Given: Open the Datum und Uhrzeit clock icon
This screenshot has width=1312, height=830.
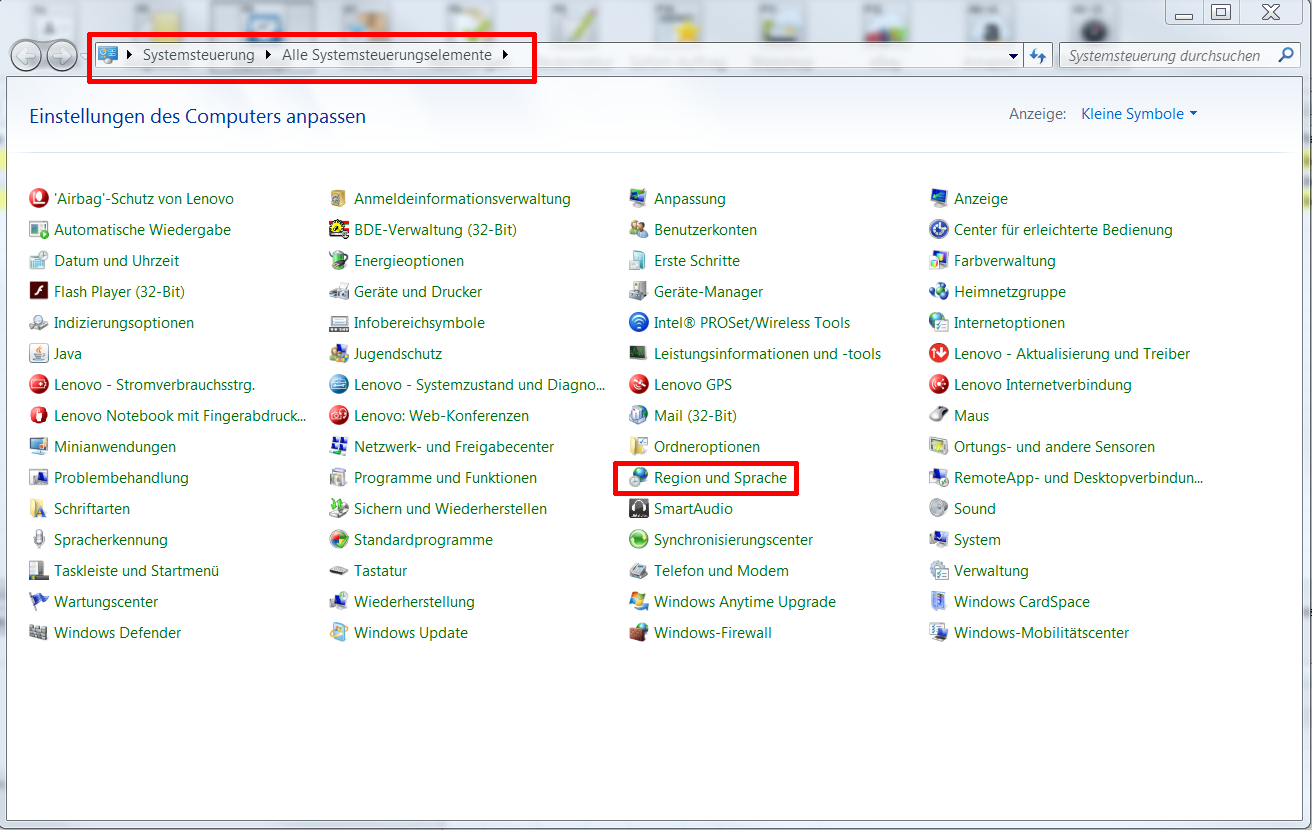Looking at the screenshot, I should click(39, 260).
